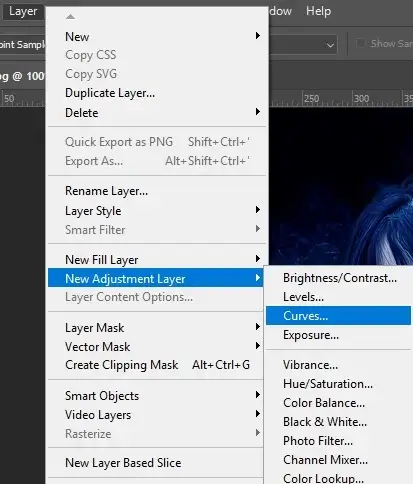Expand the Video Layers submenu
Image resolution: width=413 pixels, height=484 pixels.
(157, 415)
